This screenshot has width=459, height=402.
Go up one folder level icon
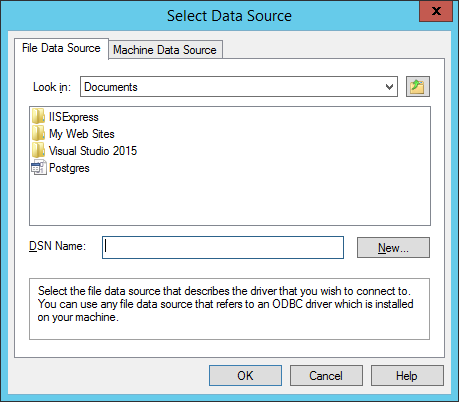pos(418,87)
